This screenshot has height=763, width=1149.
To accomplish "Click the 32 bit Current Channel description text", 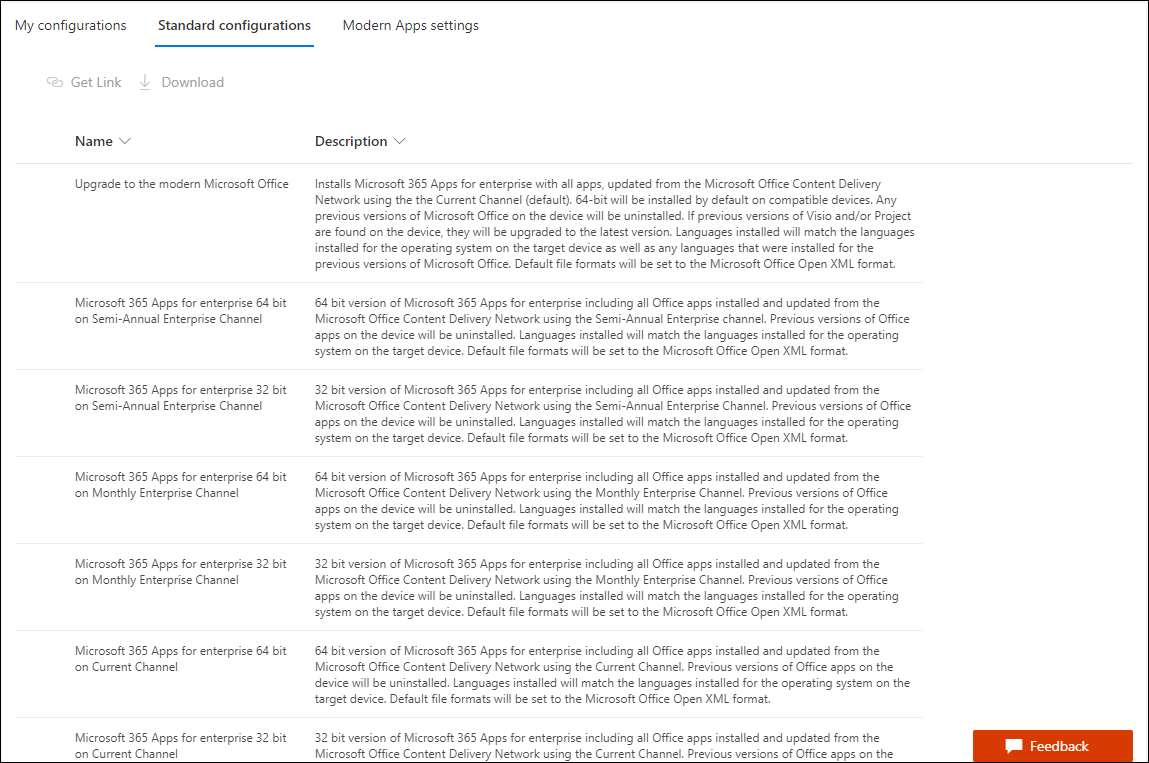I will (x=605, y=746).
